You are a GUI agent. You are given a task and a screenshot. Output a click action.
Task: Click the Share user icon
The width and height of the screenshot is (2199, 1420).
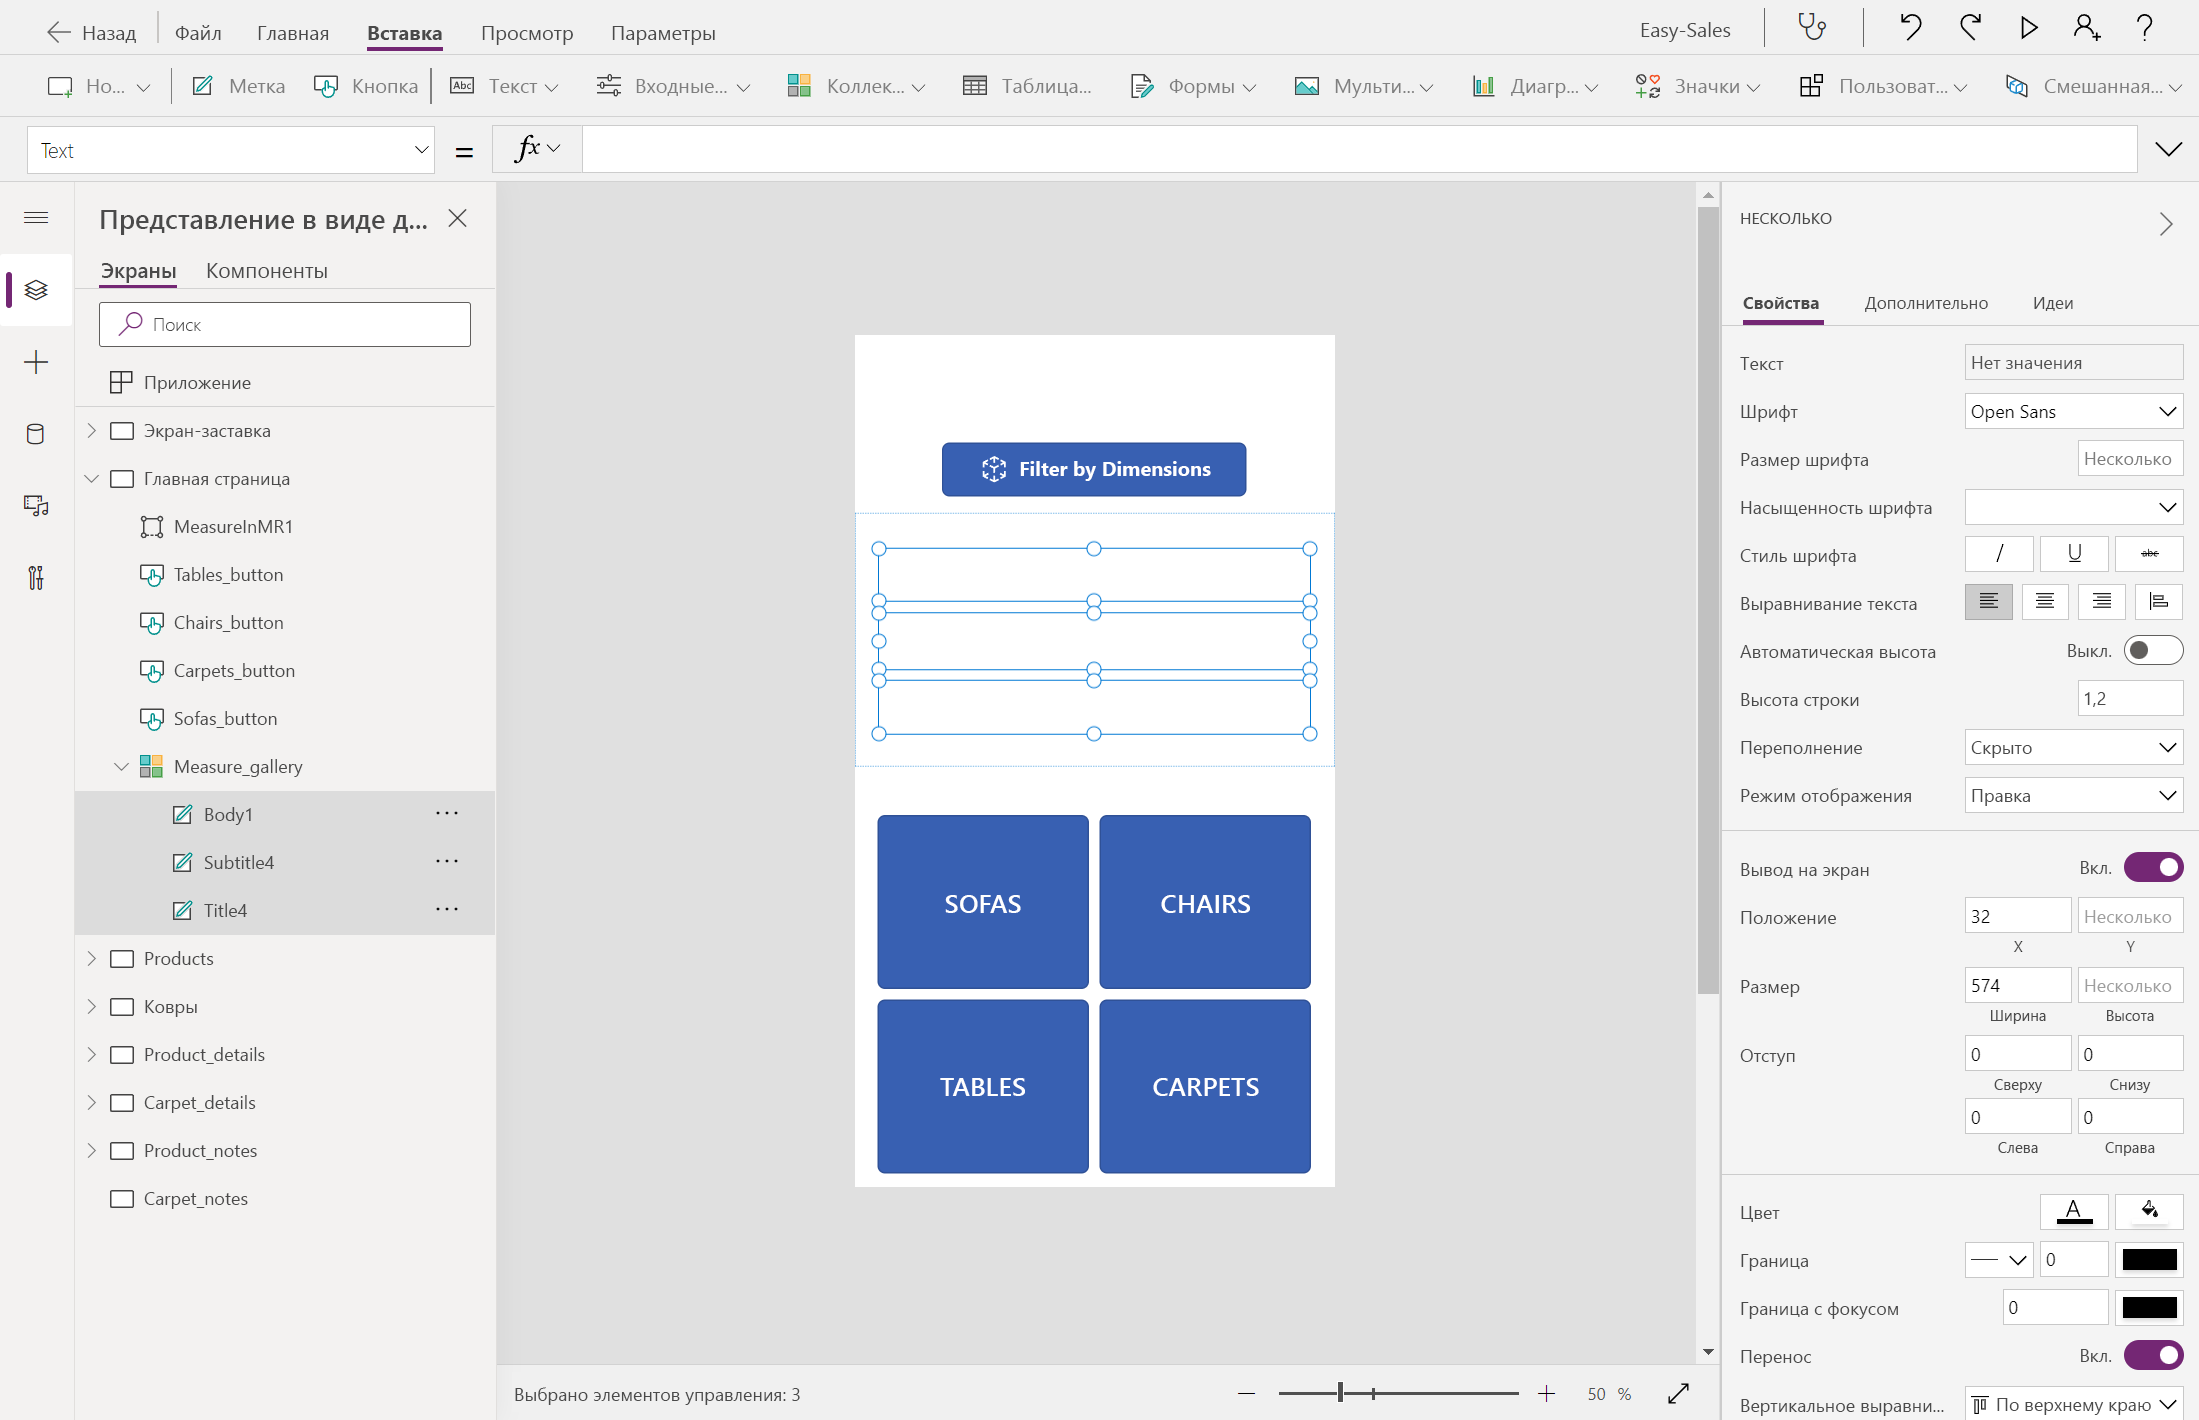point(2086,28)
